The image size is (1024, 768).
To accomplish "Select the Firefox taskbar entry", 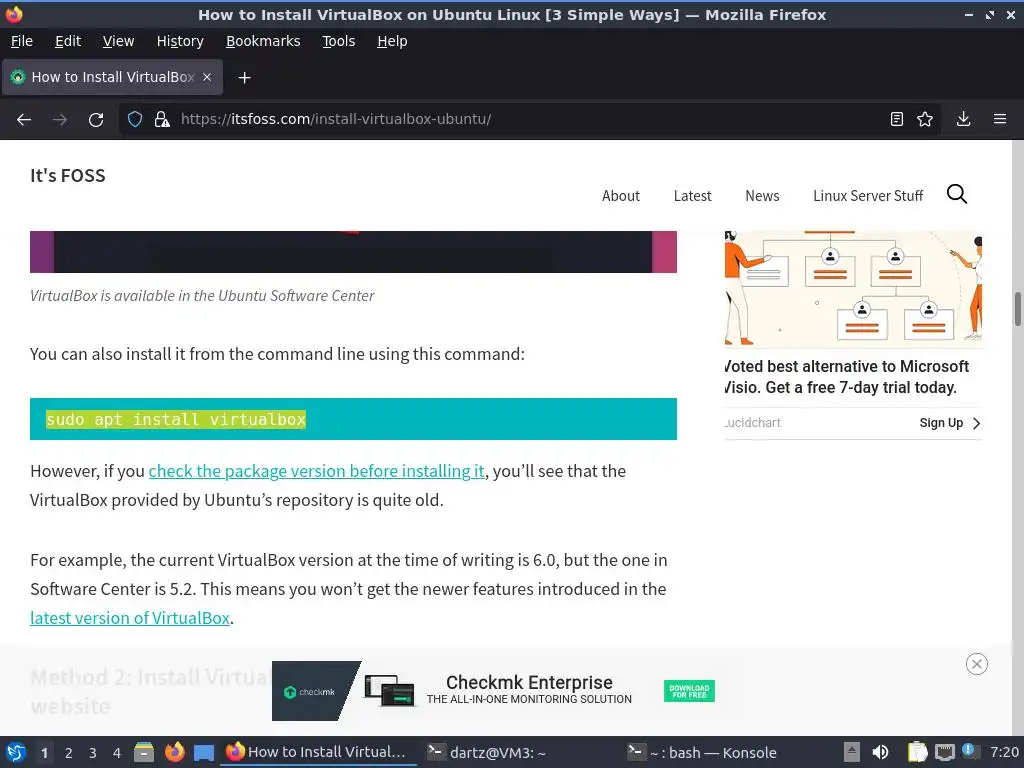I will (x=319, y=752).
